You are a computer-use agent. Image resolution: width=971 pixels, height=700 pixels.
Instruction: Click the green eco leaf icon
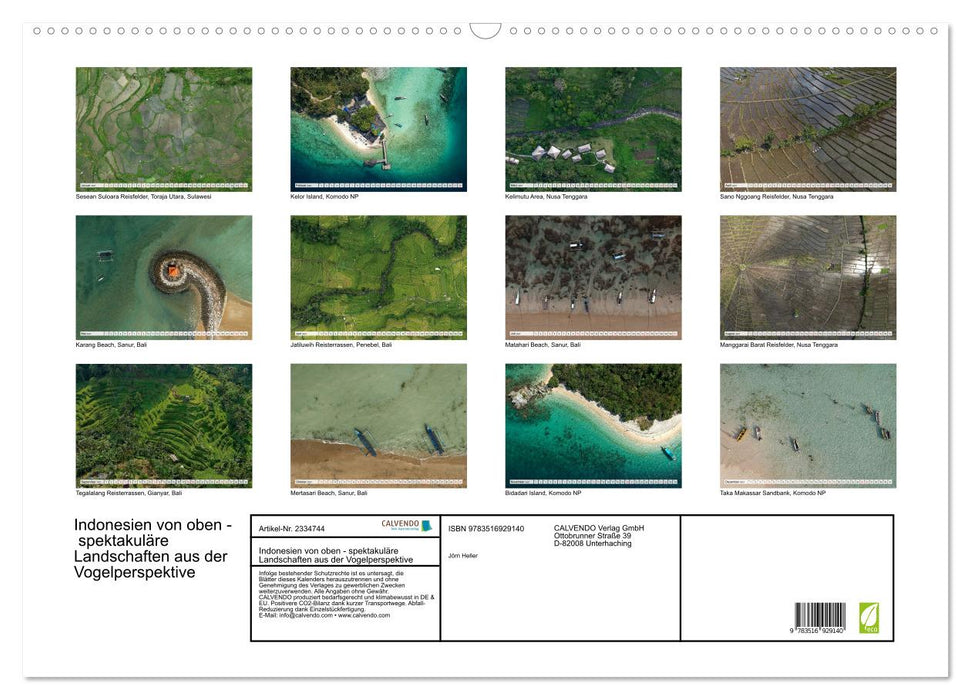tap(868, 618)
